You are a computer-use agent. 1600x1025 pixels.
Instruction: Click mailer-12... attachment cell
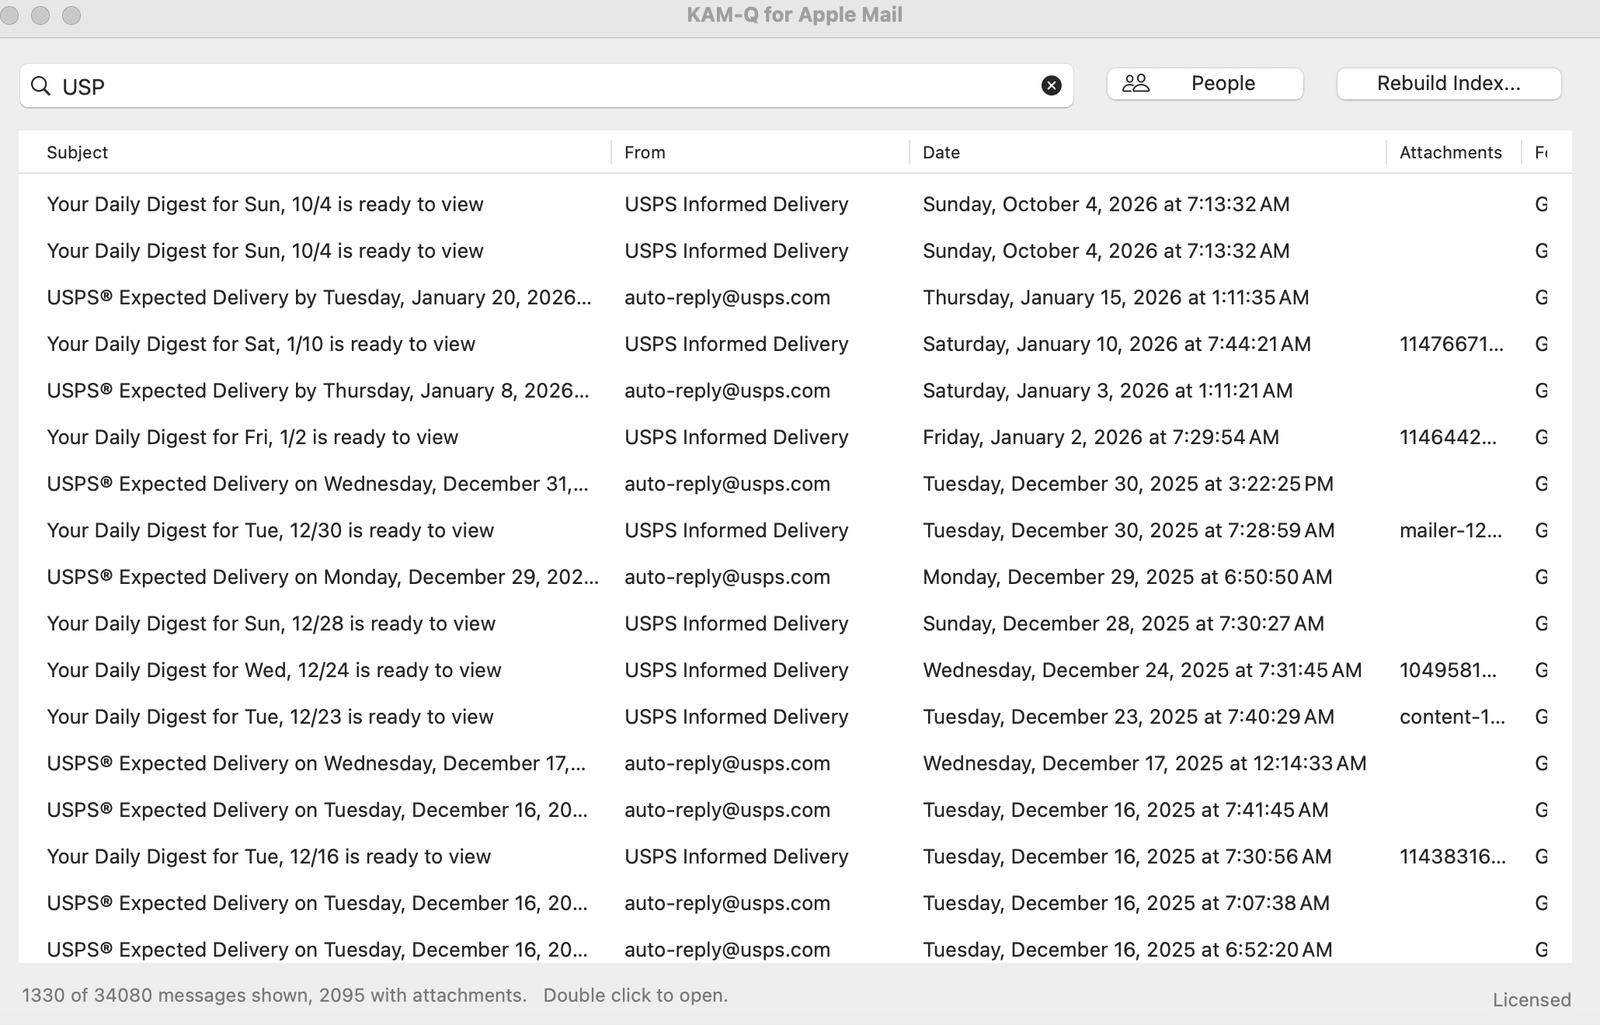[x=1450, y=530]
